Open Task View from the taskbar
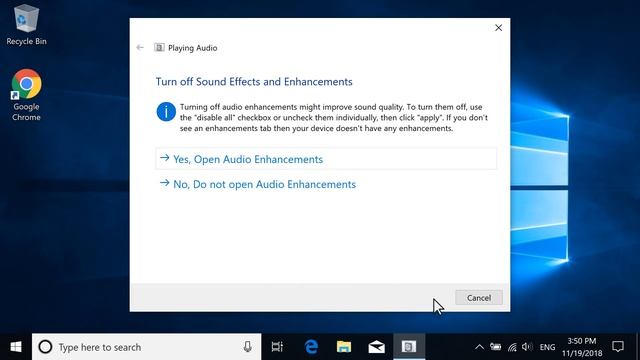The image size is (640, 360). click(x=277, y=347)
